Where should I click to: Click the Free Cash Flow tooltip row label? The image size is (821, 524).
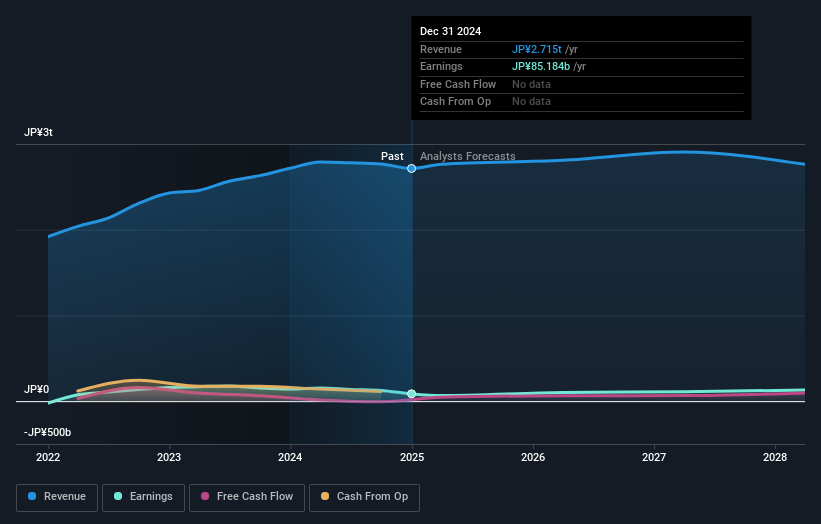[x=458, y=84]
